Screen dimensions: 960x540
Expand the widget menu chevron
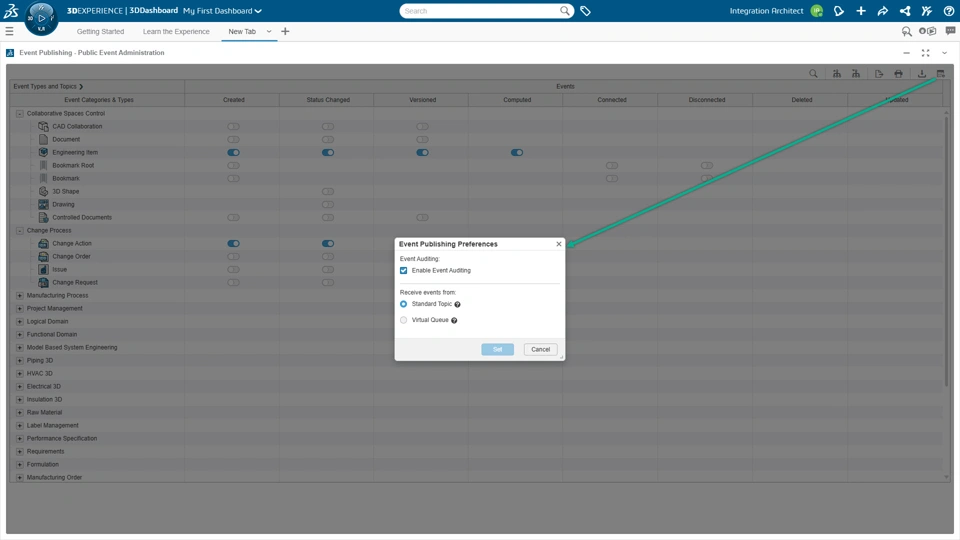(944, 53)
